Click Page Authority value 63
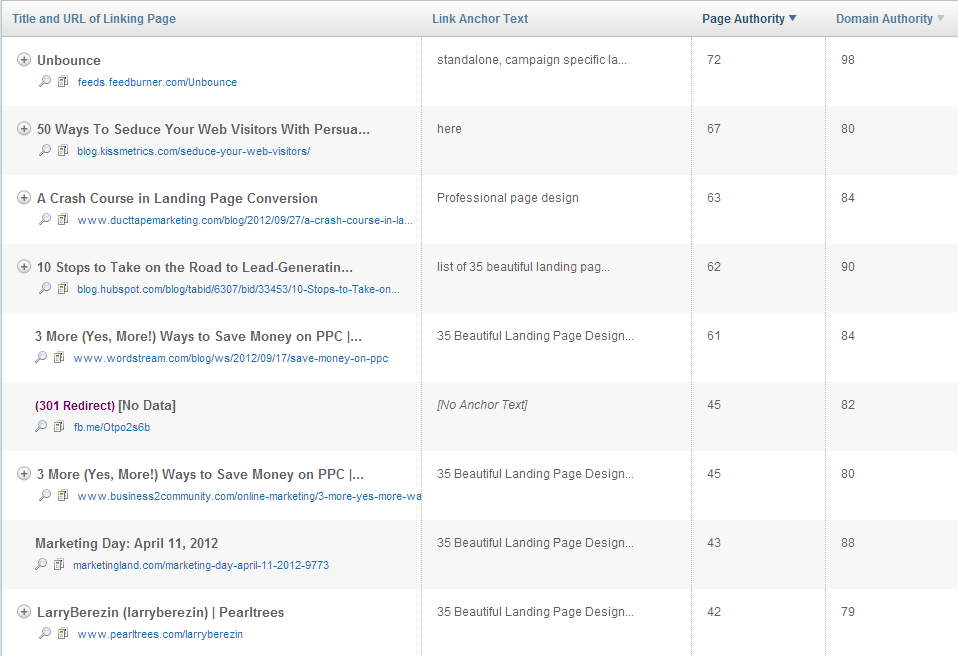Screen dimensions: 958x656 click(x=714, y=198)
